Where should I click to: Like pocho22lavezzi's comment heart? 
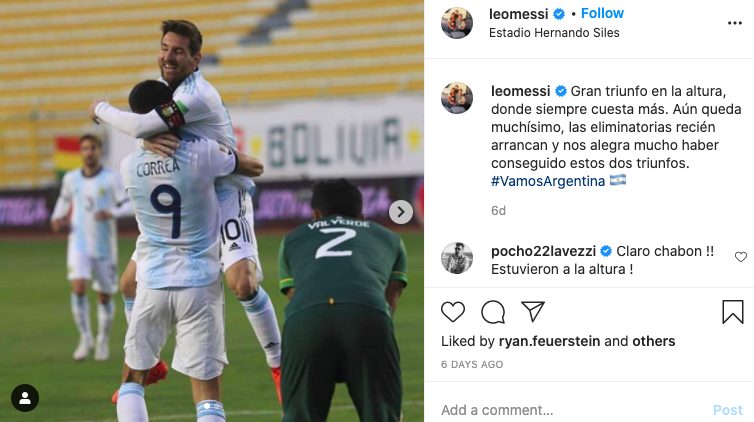741,257
